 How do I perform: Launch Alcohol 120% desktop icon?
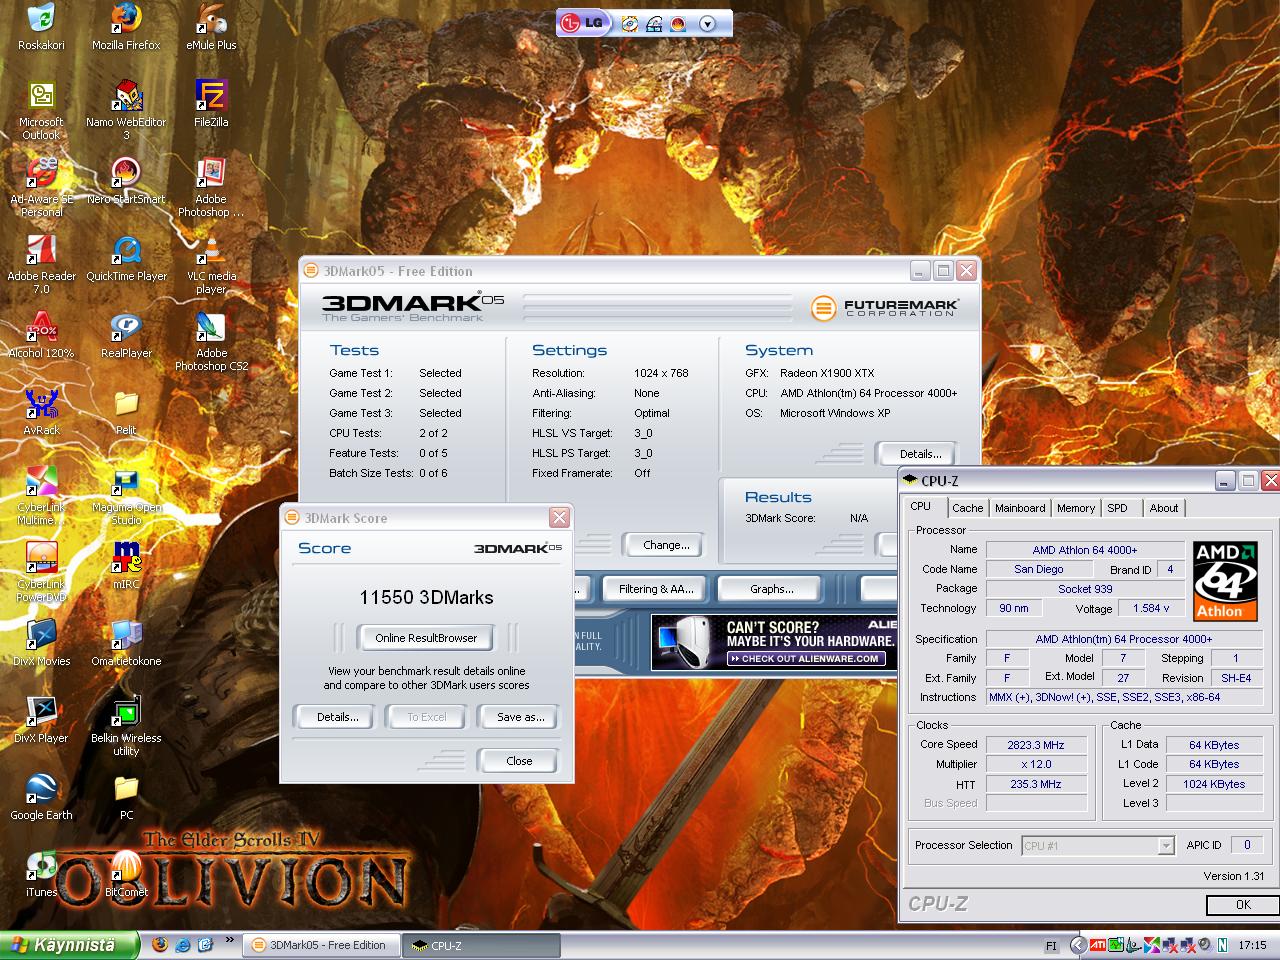41,335
